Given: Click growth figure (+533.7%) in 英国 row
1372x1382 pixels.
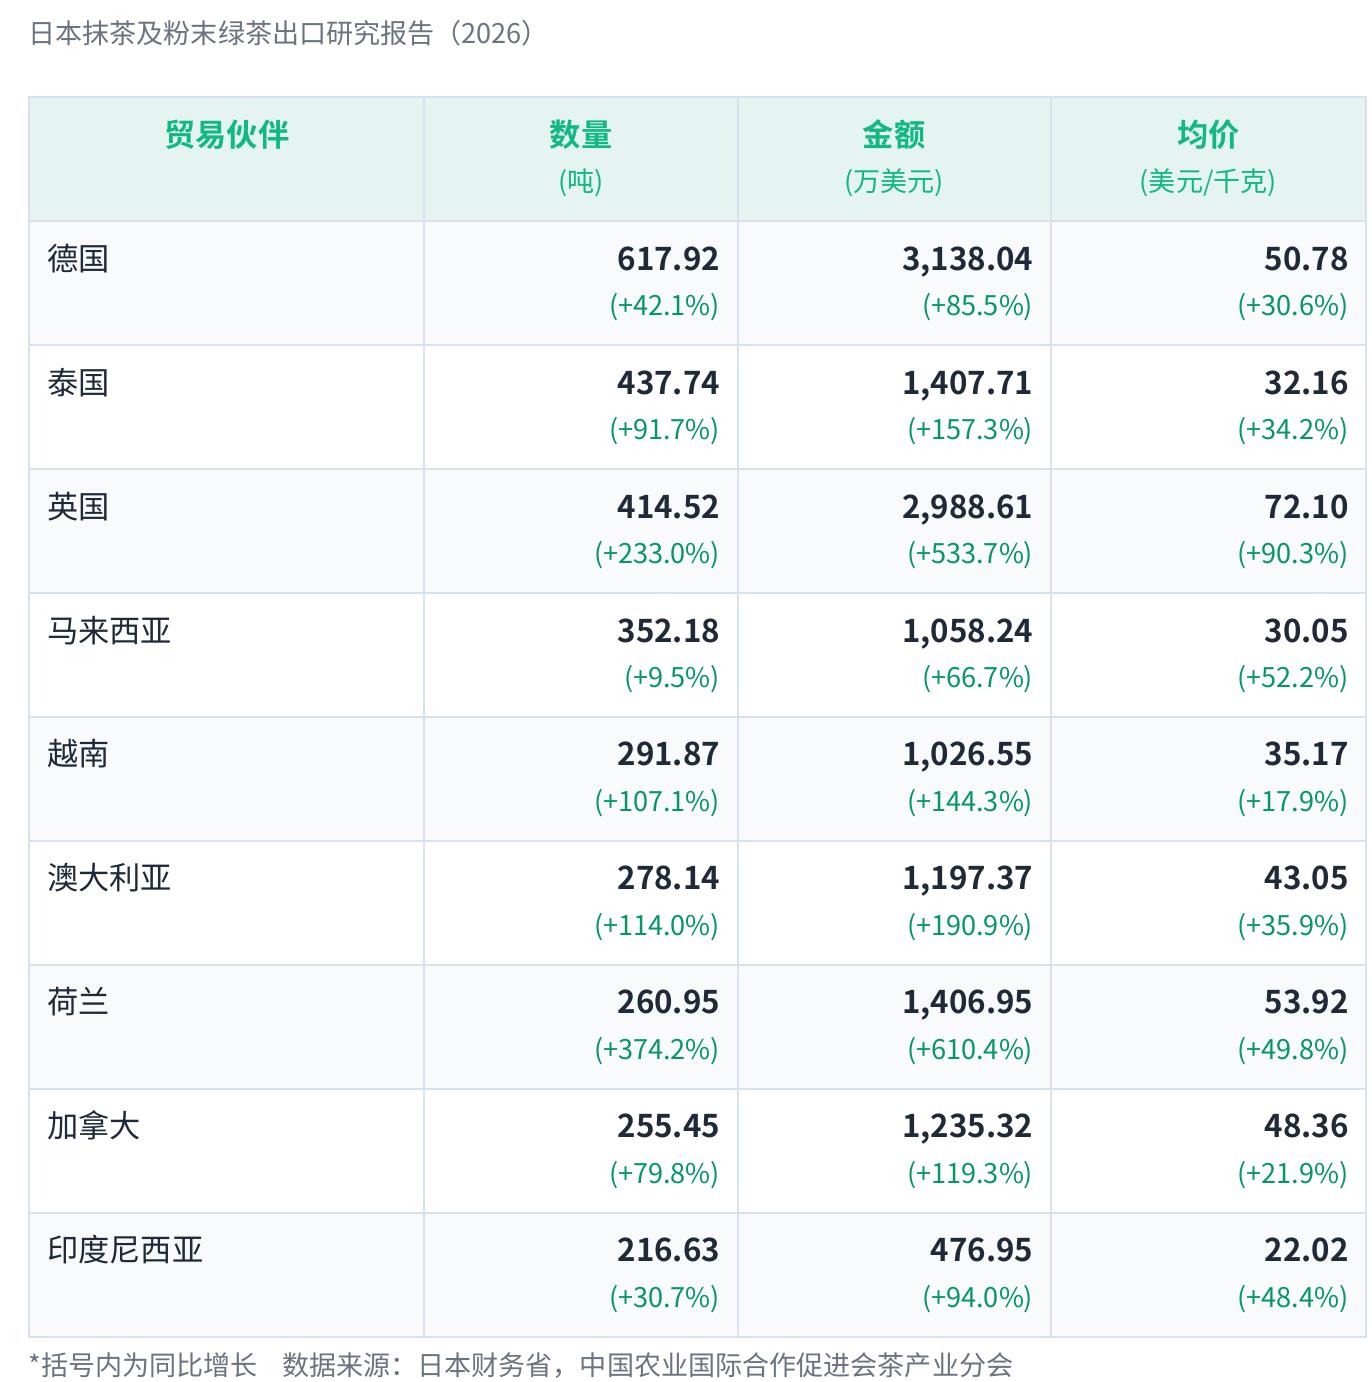Looking at the screenshot, I should (x=969, y=553).
